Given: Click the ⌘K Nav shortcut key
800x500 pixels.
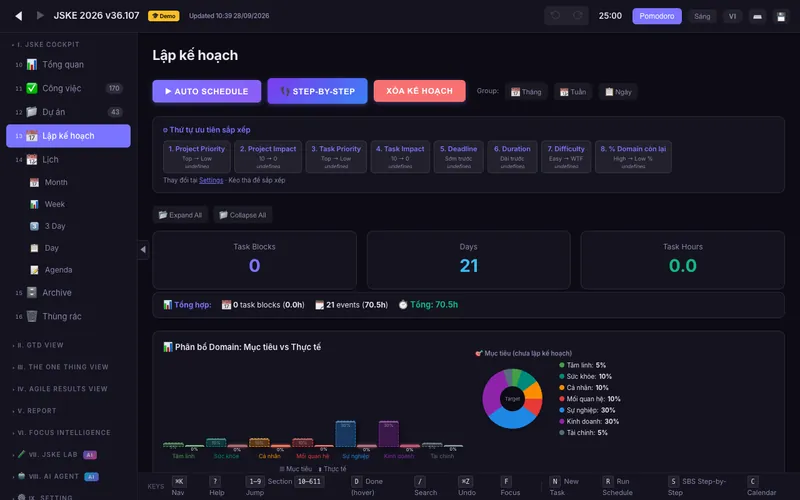Looking at the screenshot, I should (x=179, y=481).
